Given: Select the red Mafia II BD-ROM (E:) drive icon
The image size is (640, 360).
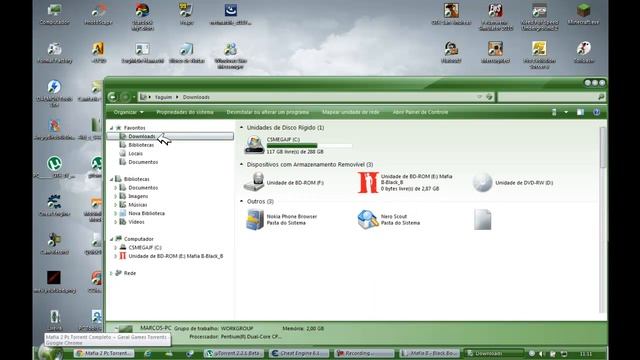Looking at the screenshot, I should pyautogui.click(x=368, y=182).
